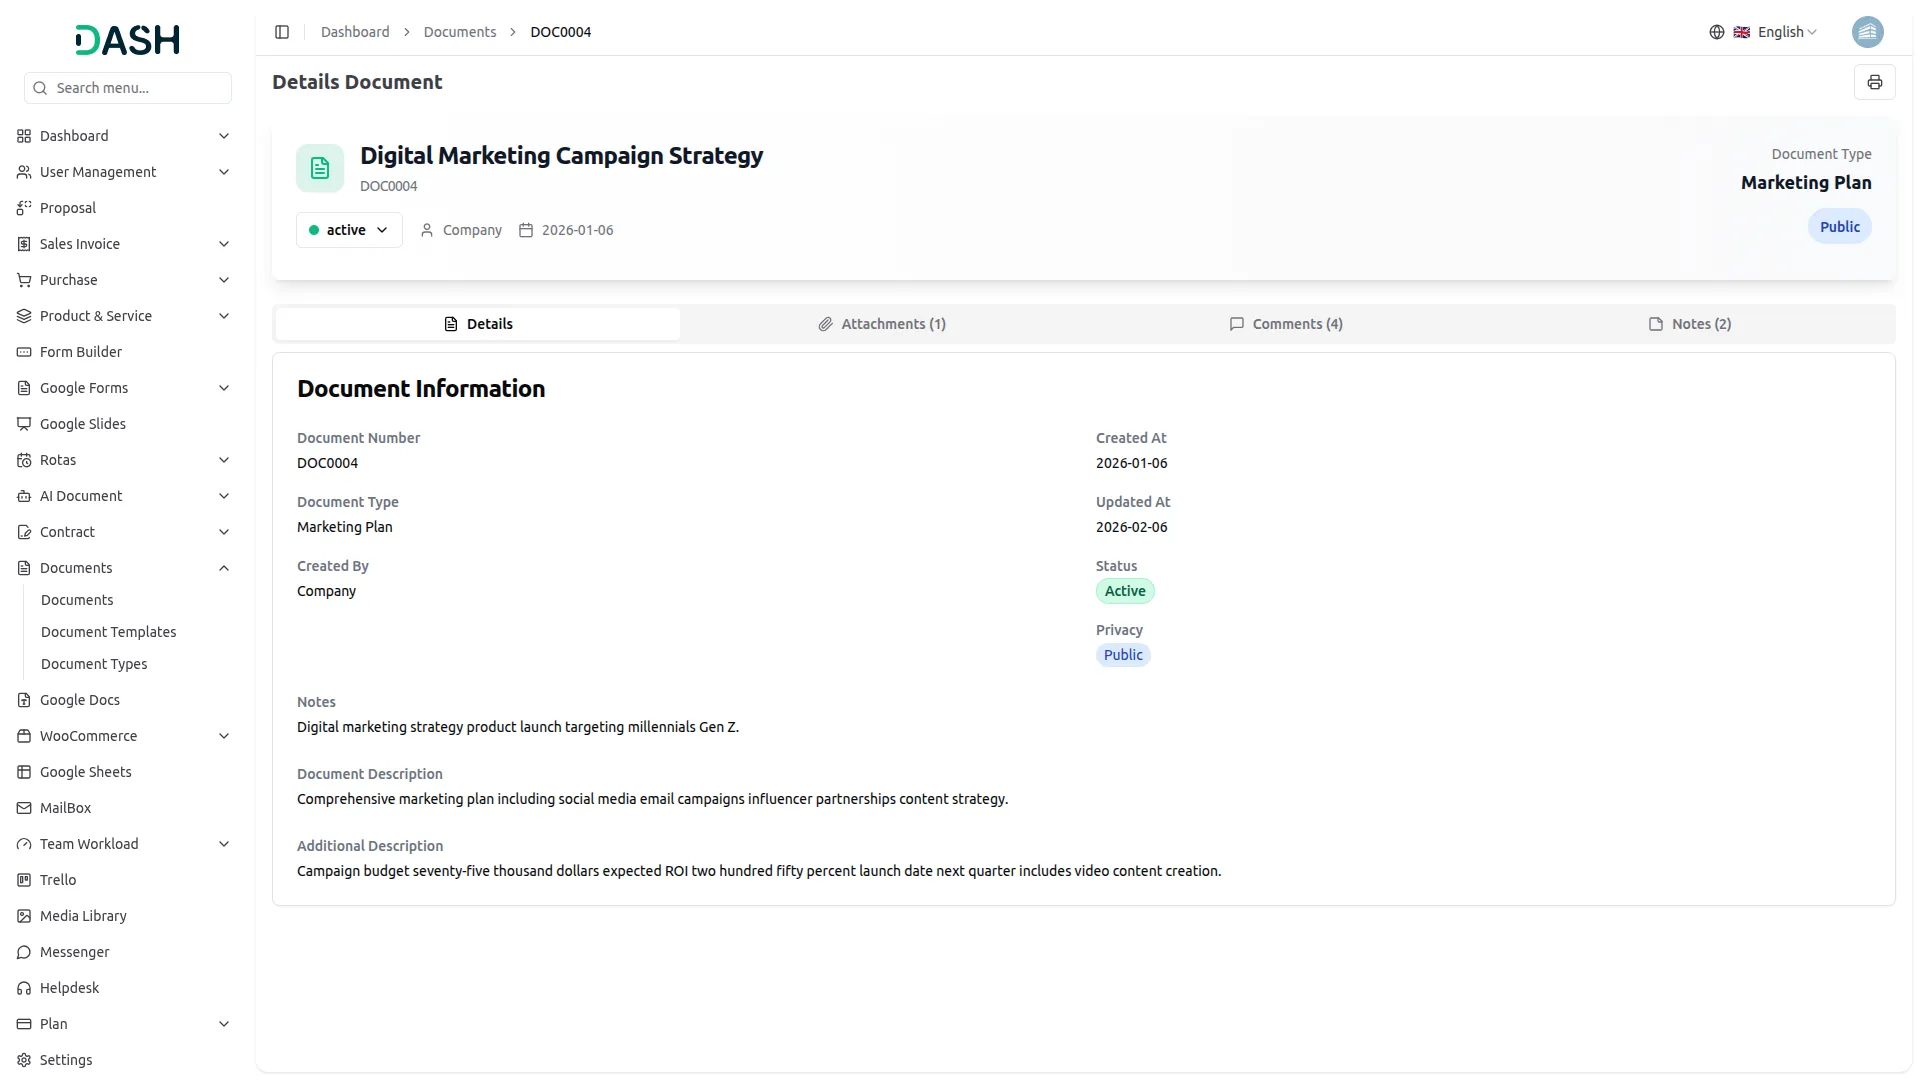Screen dimensions: 1920x1080
Task: Switch to the Details tab
Action: click(x=478, y=324)
